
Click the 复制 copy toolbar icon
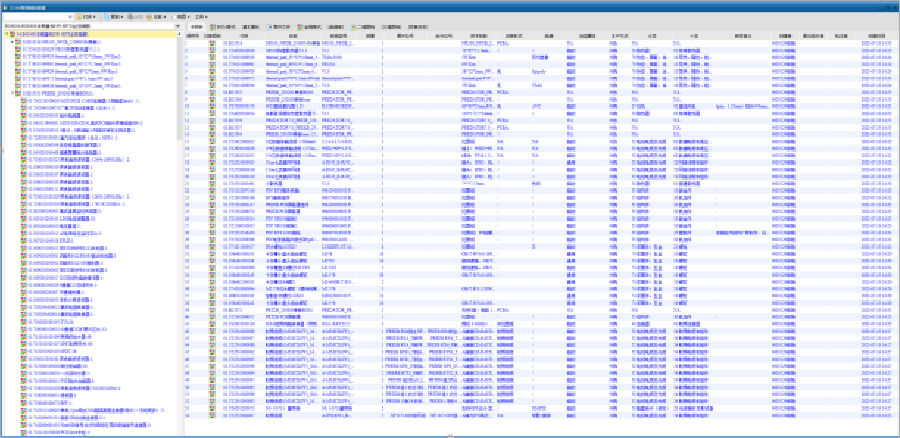coord(112,17)
